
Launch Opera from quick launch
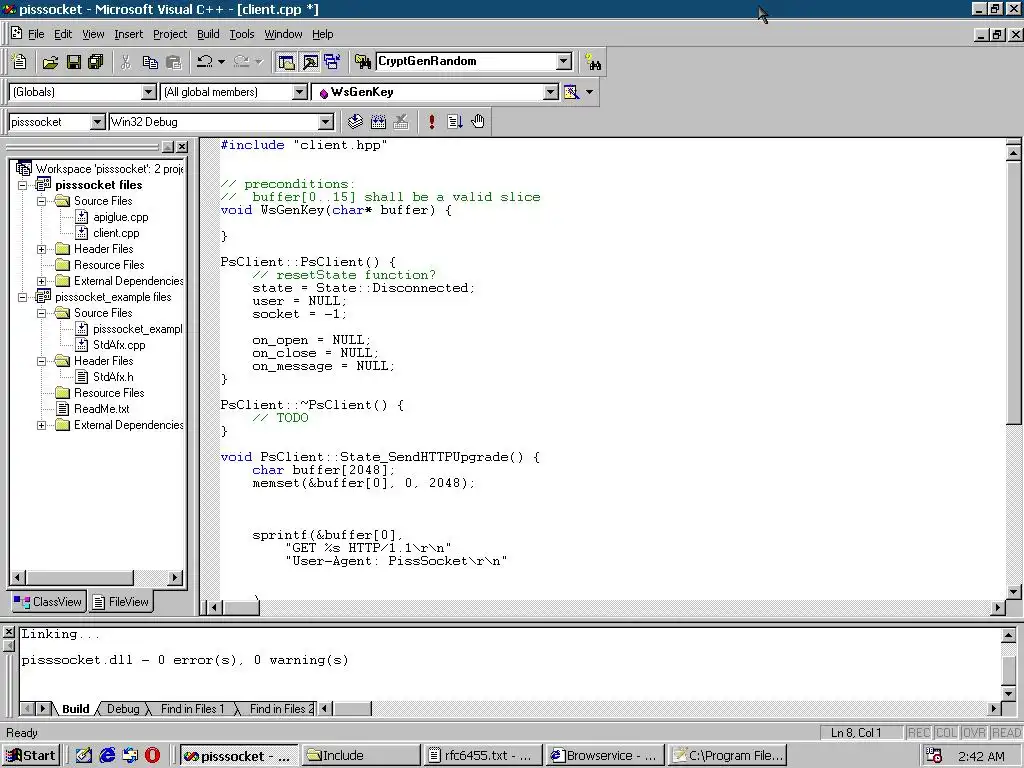(153, 756)
